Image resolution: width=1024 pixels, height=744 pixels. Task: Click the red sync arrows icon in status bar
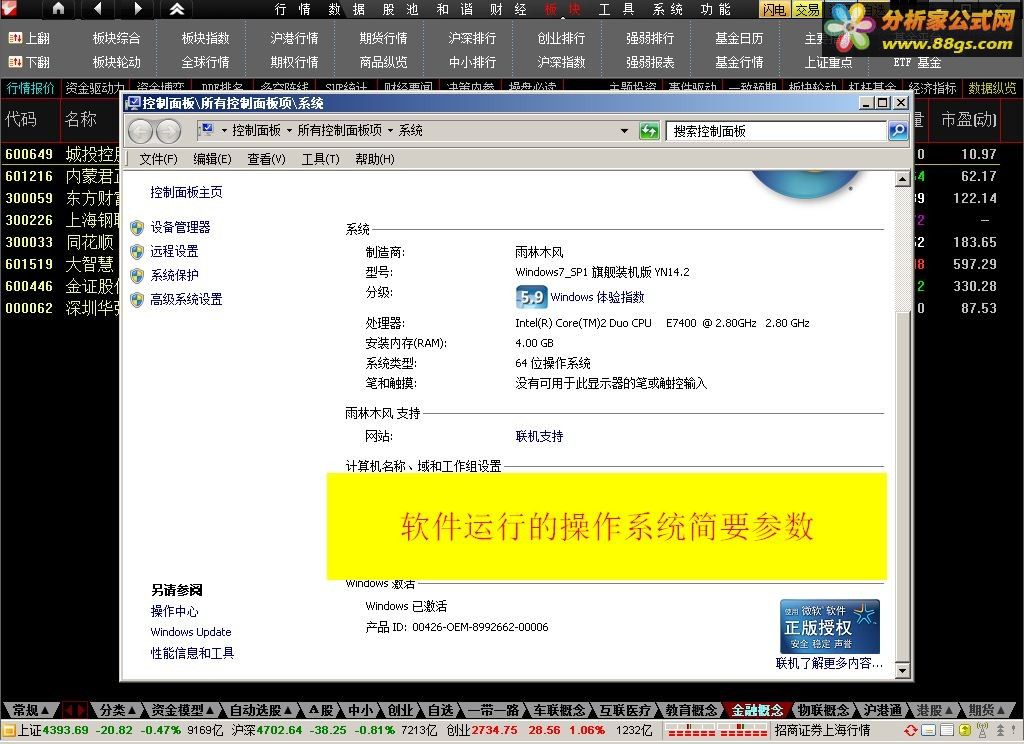tap(910, 730)
